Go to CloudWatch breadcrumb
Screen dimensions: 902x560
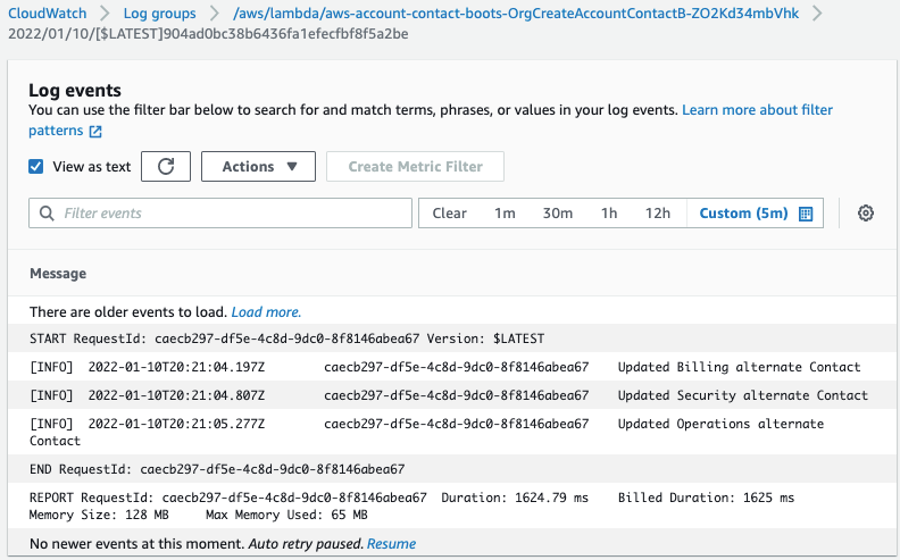click(x=47, y=13)
